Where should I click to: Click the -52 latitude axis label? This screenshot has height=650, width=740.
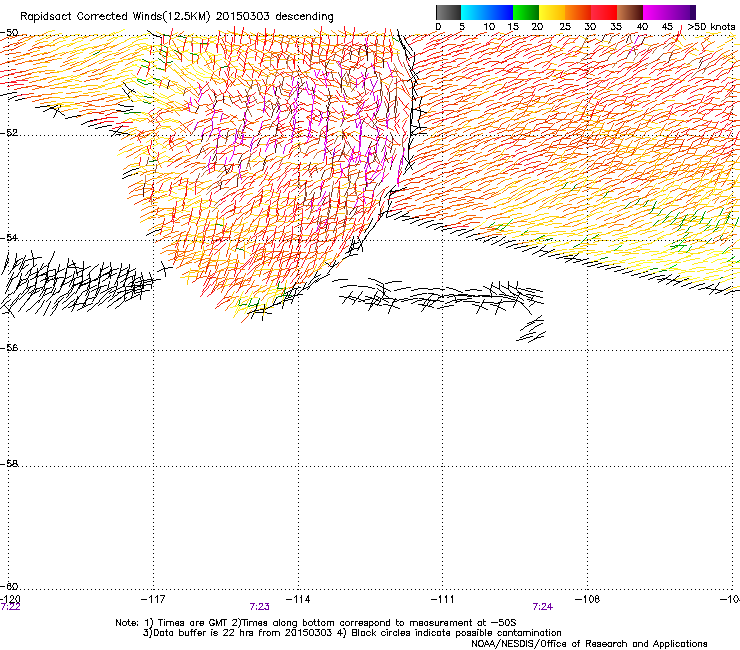tap(9, 132)
